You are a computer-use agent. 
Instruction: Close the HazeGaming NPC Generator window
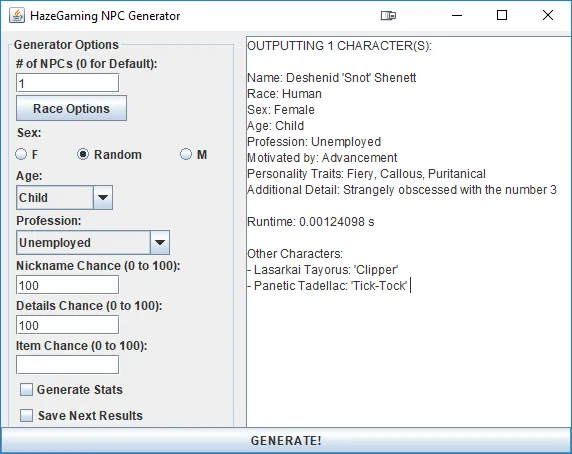(548, 15)
